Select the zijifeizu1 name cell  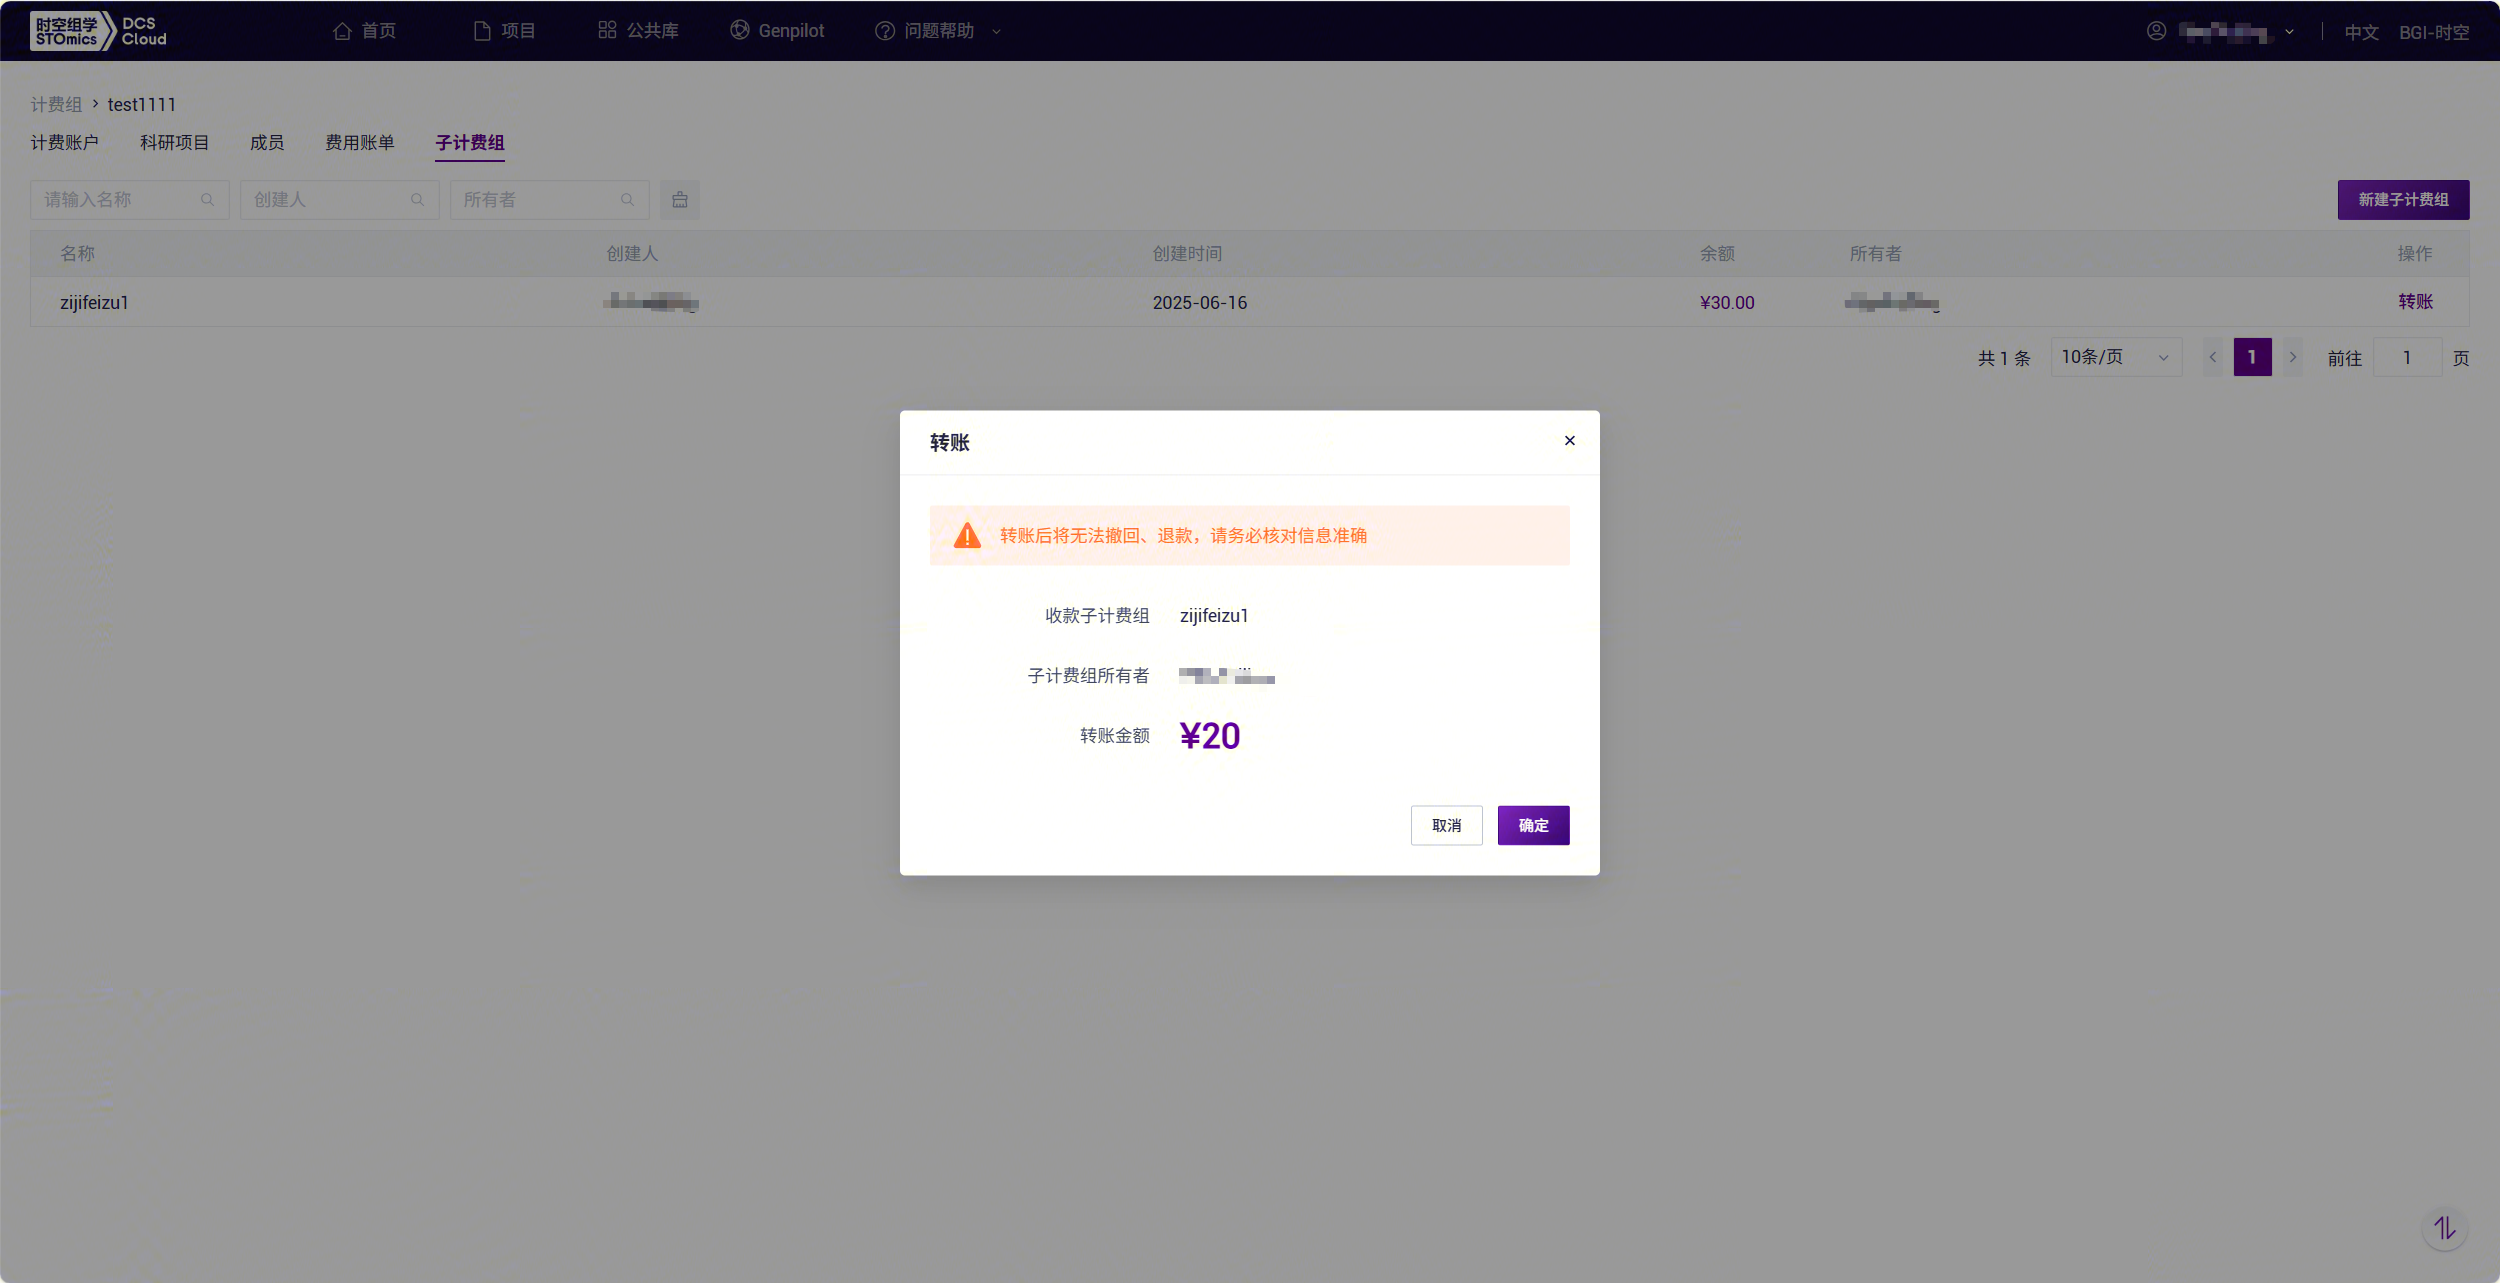(94, 303)
